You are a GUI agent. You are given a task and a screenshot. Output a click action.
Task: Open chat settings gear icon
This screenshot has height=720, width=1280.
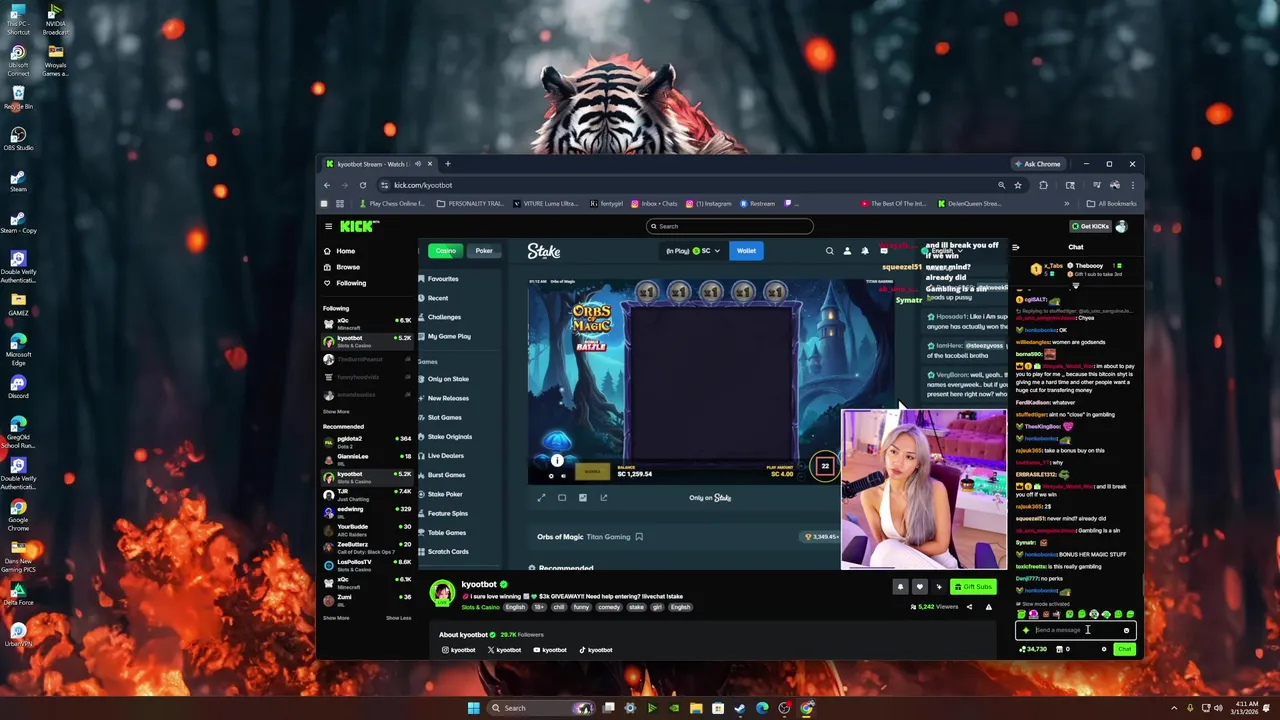pyautogui.click(x=1104, y=649)
